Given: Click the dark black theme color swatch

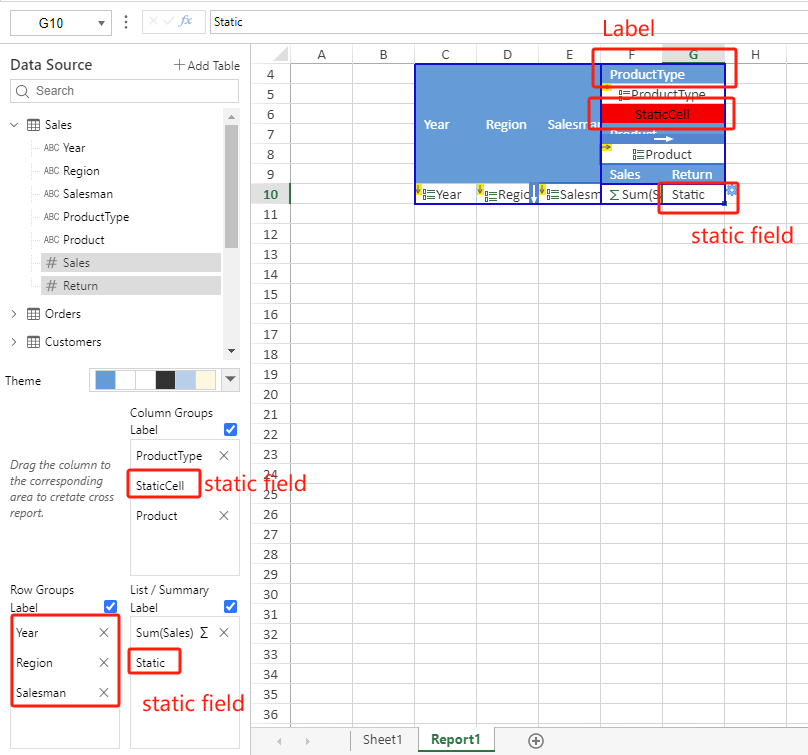Looking at the screenshot, I should (165, 380).
